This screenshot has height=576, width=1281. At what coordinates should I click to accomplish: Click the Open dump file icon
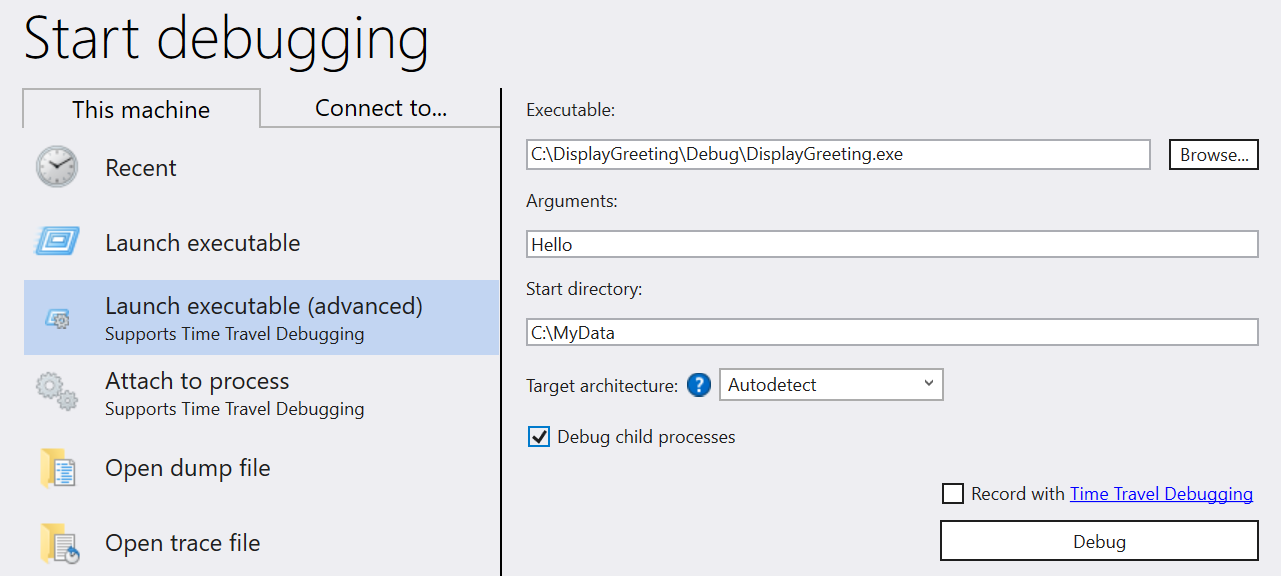coord(57,467)
